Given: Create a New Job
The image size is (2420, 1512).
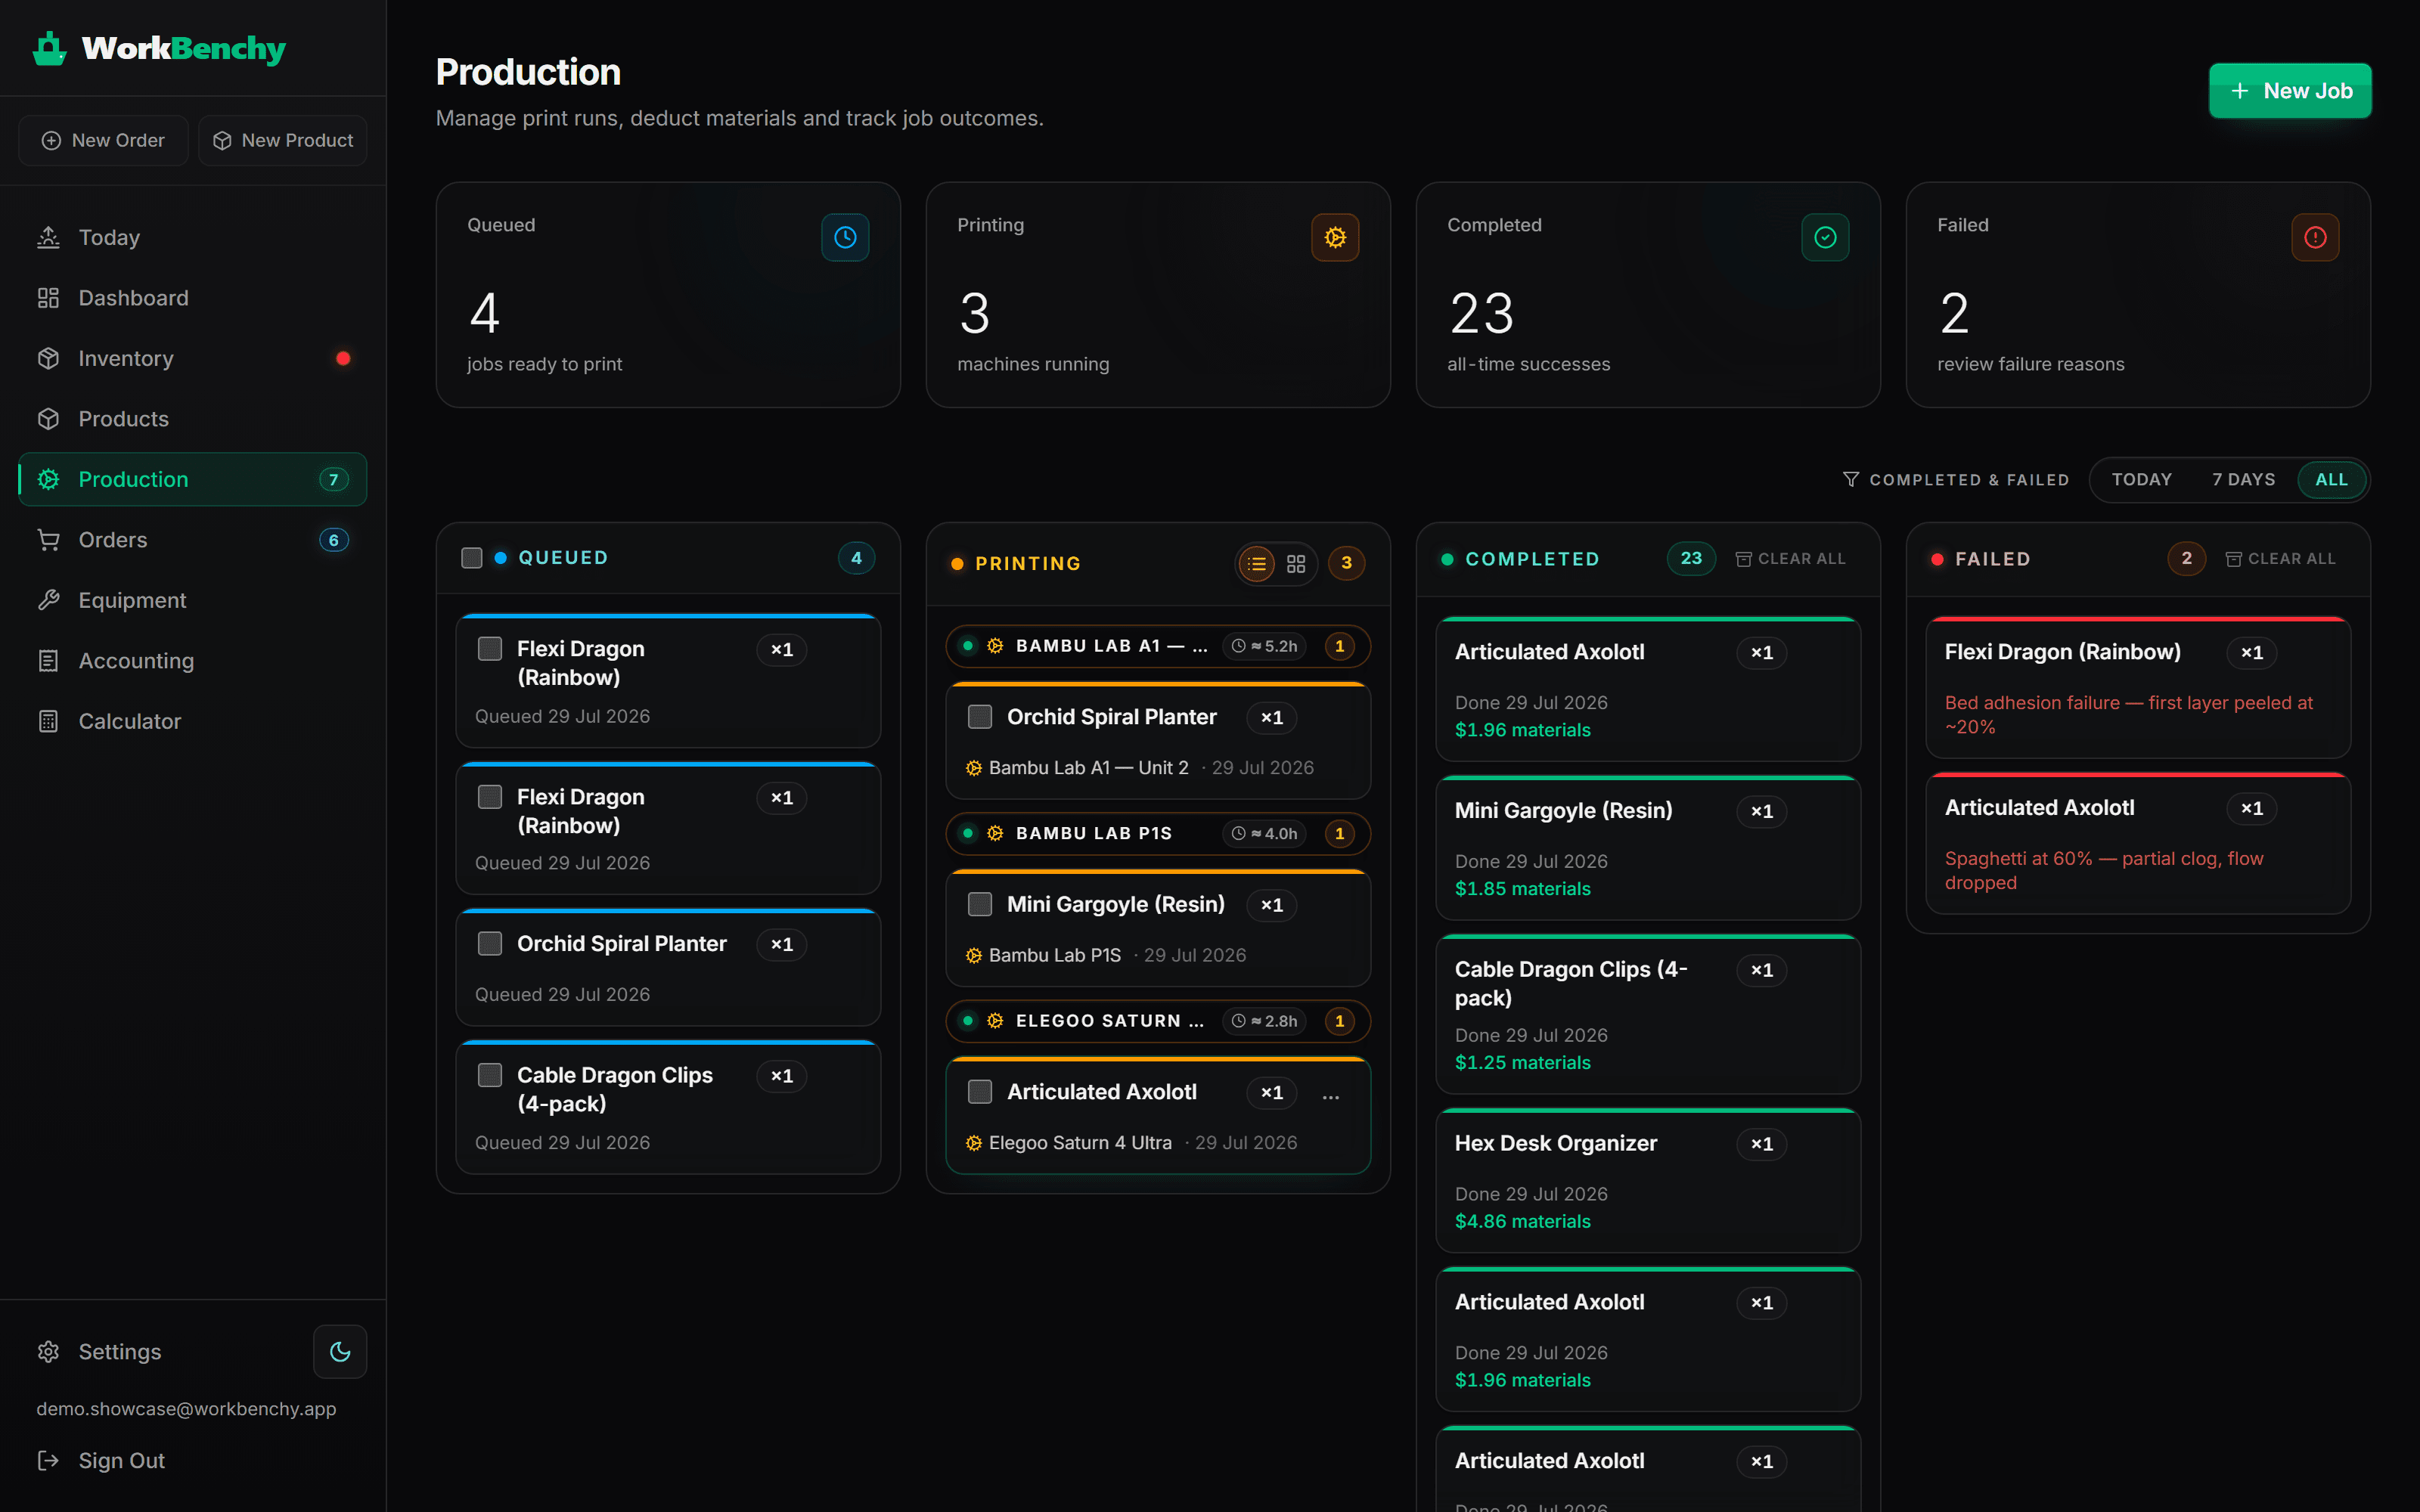Looking at the screenshot, I should coord(2290,91).
